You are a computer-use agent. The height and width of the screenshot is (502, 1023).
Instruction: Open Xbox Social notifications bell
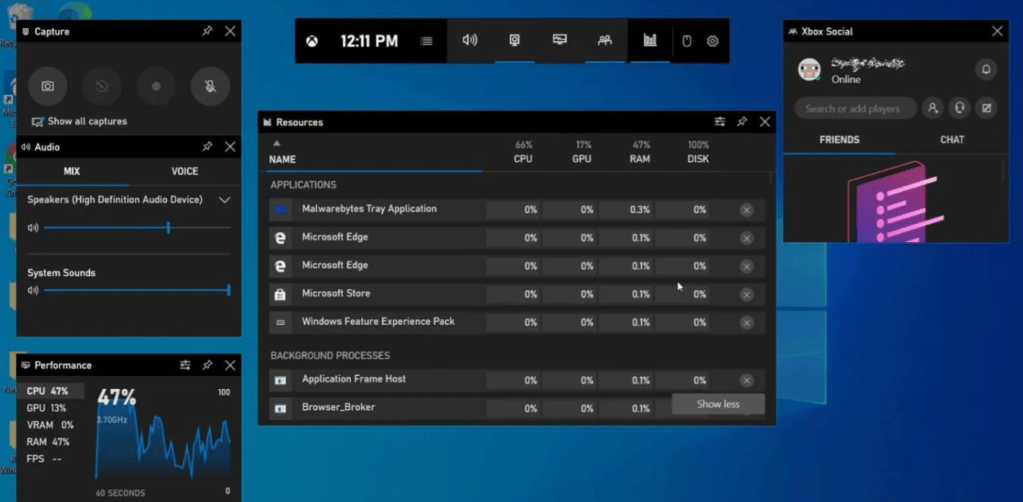[x=986, y=69]
